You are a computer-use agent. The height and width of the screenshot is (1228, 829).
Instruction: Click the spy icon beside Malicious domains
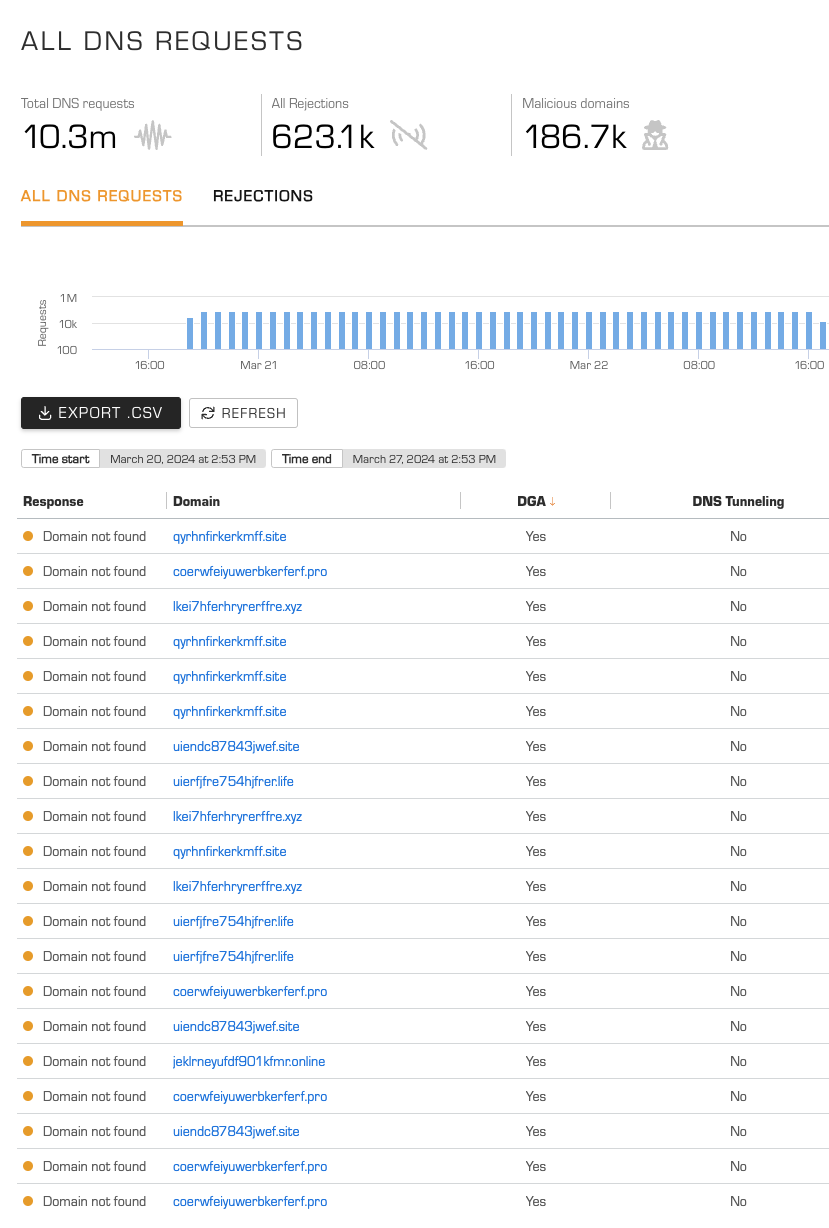[x=655, y=135]
